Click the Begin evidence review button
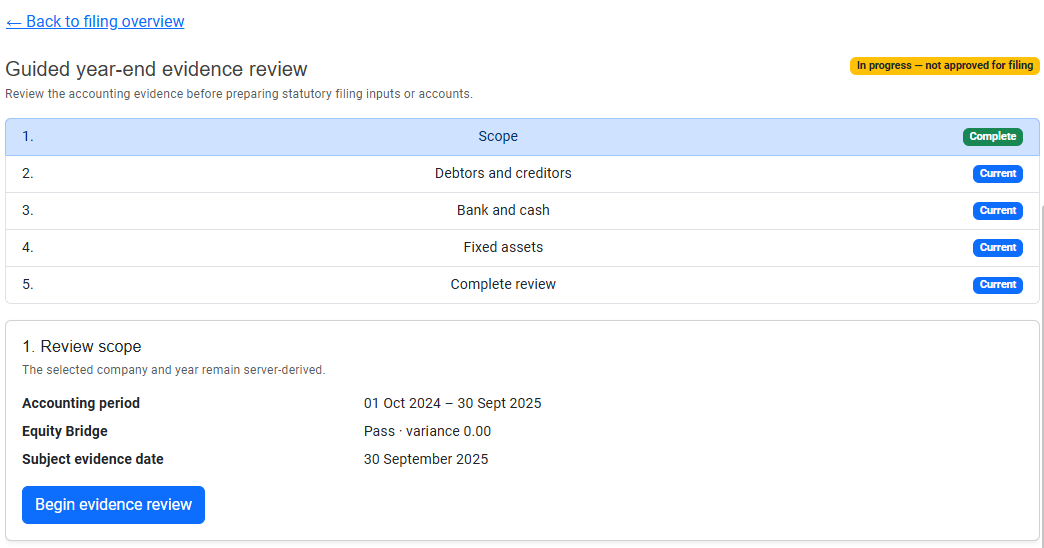Image resolution: width=1044 pixels, height=548 pixels. pos(113,505)
